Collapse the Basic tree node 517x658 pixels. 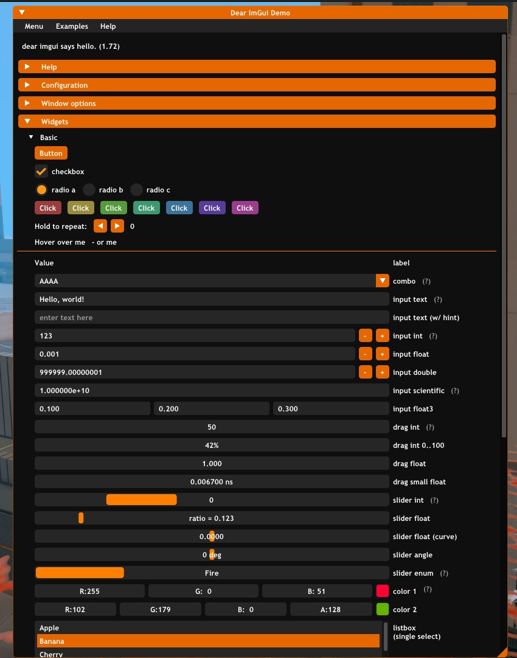click(31, 137)
